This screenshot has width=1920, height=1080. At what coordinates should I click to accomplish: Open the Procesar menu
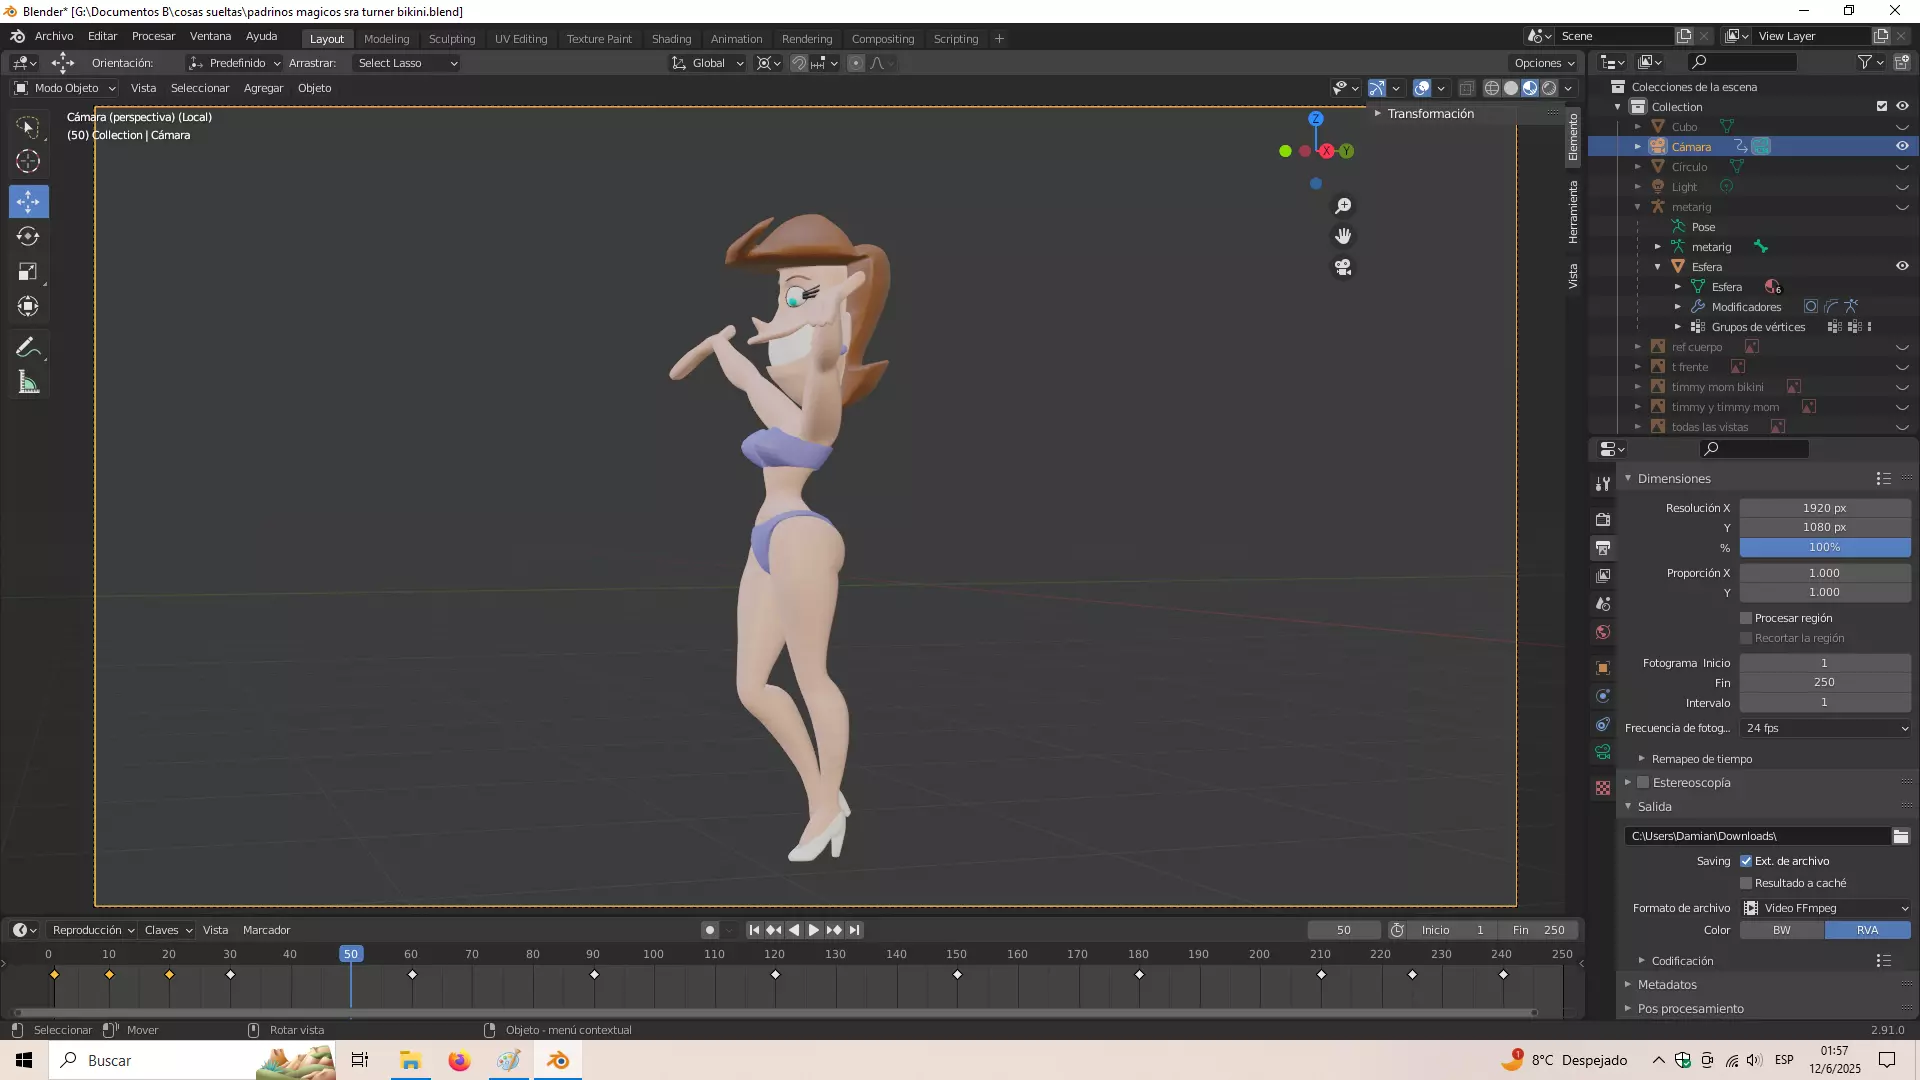click(153, 36)
